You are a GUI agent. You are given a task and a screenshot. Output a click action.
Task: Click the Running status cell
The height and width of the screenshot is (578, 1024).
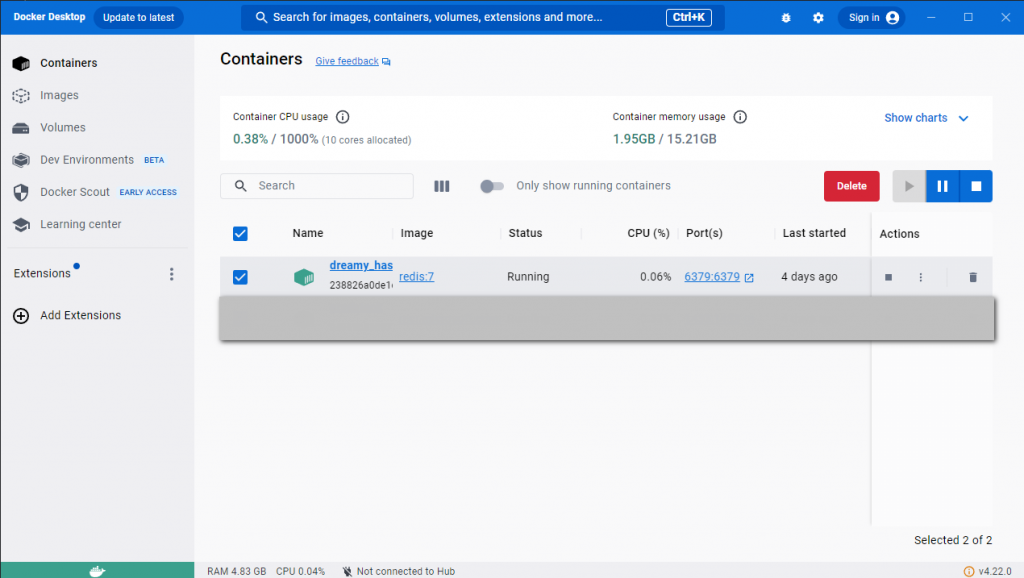[x=528, y=277]
